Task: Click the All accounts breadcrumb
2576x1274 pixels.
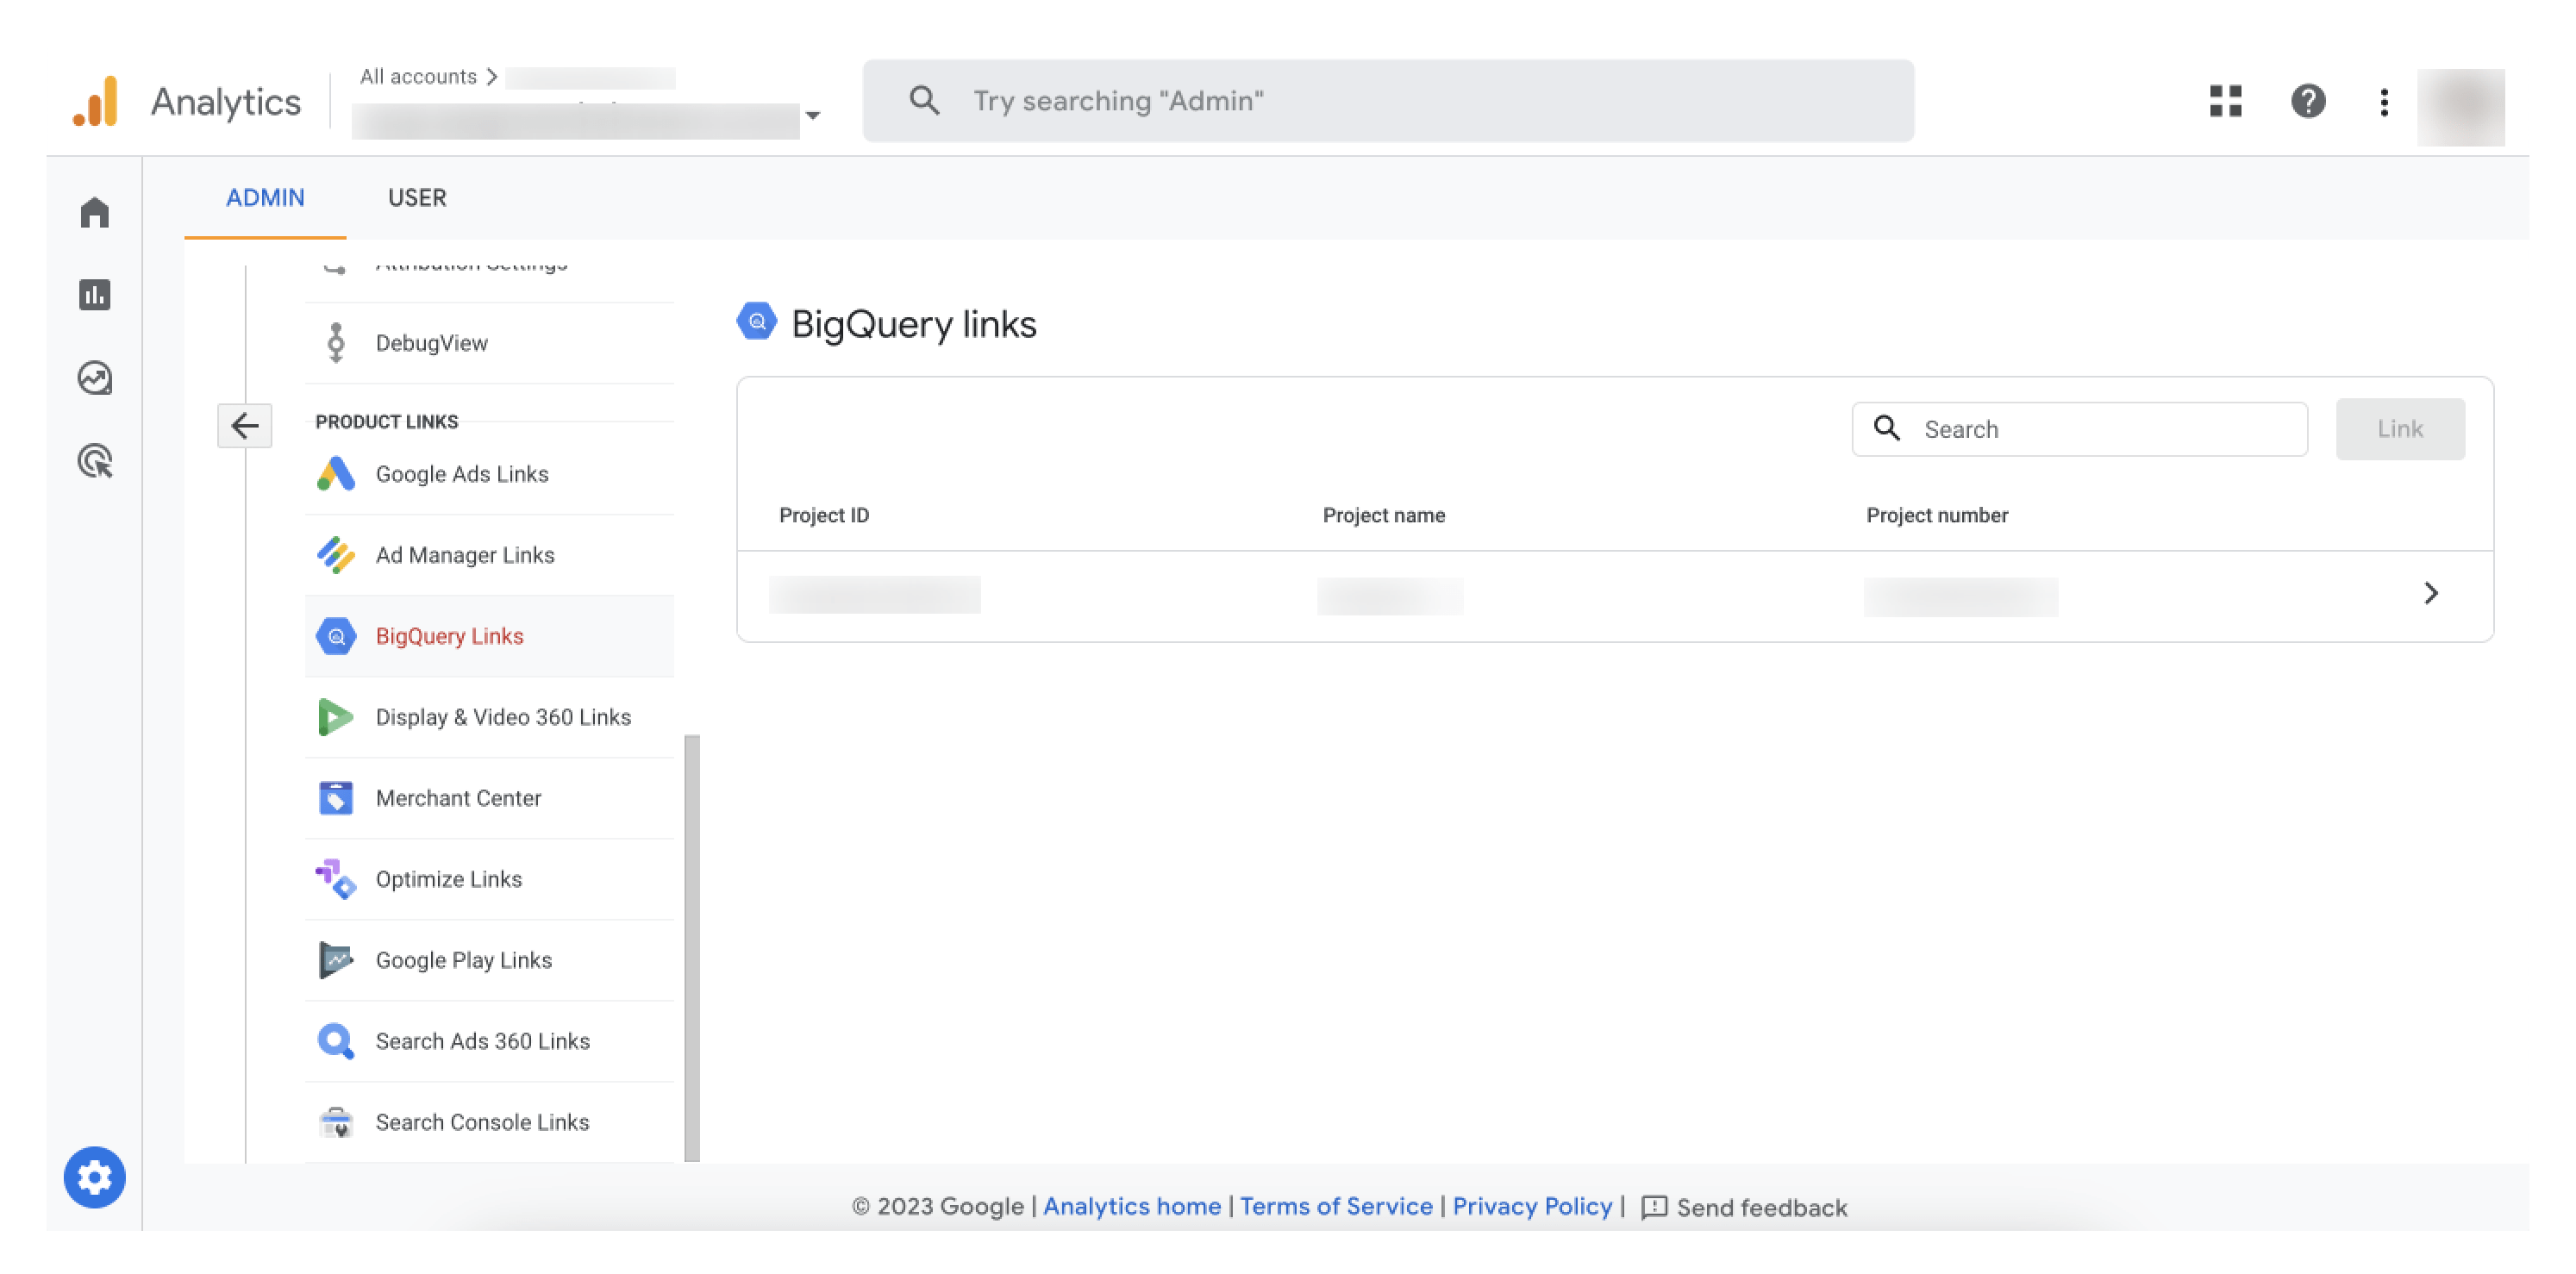Action: [418, 77]
